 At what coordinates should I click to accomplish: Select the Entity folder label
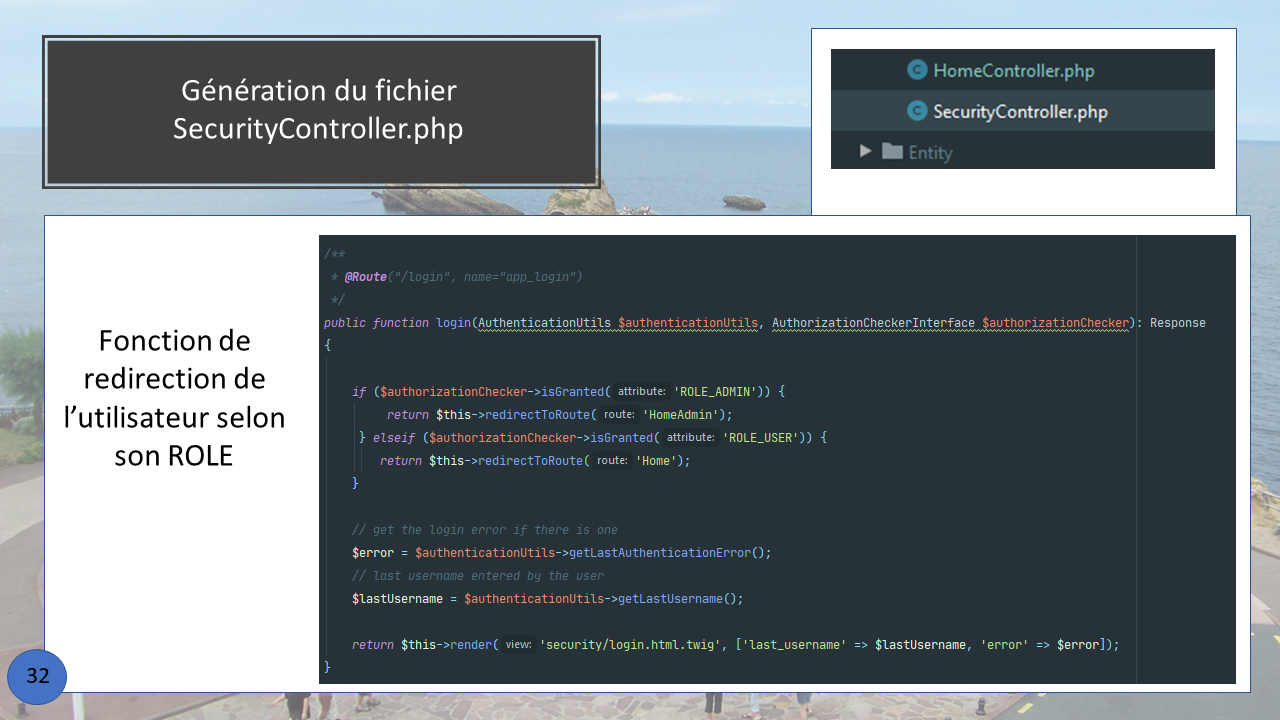(930, 153)
